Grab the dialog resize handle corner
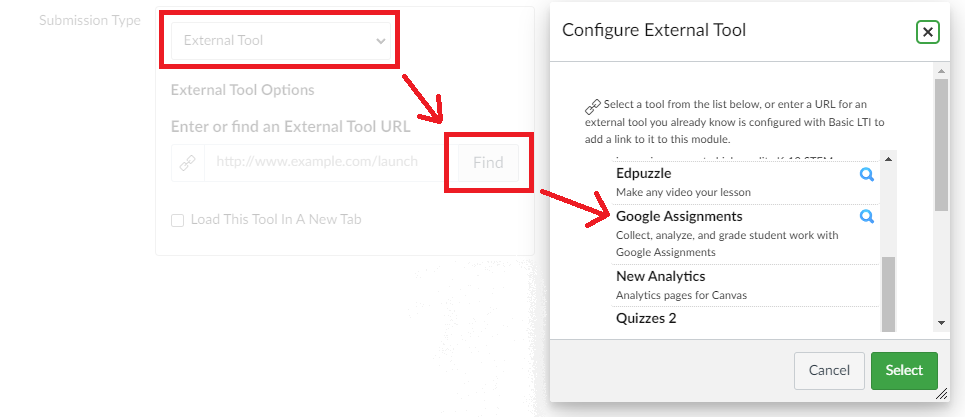 point(940,395)
